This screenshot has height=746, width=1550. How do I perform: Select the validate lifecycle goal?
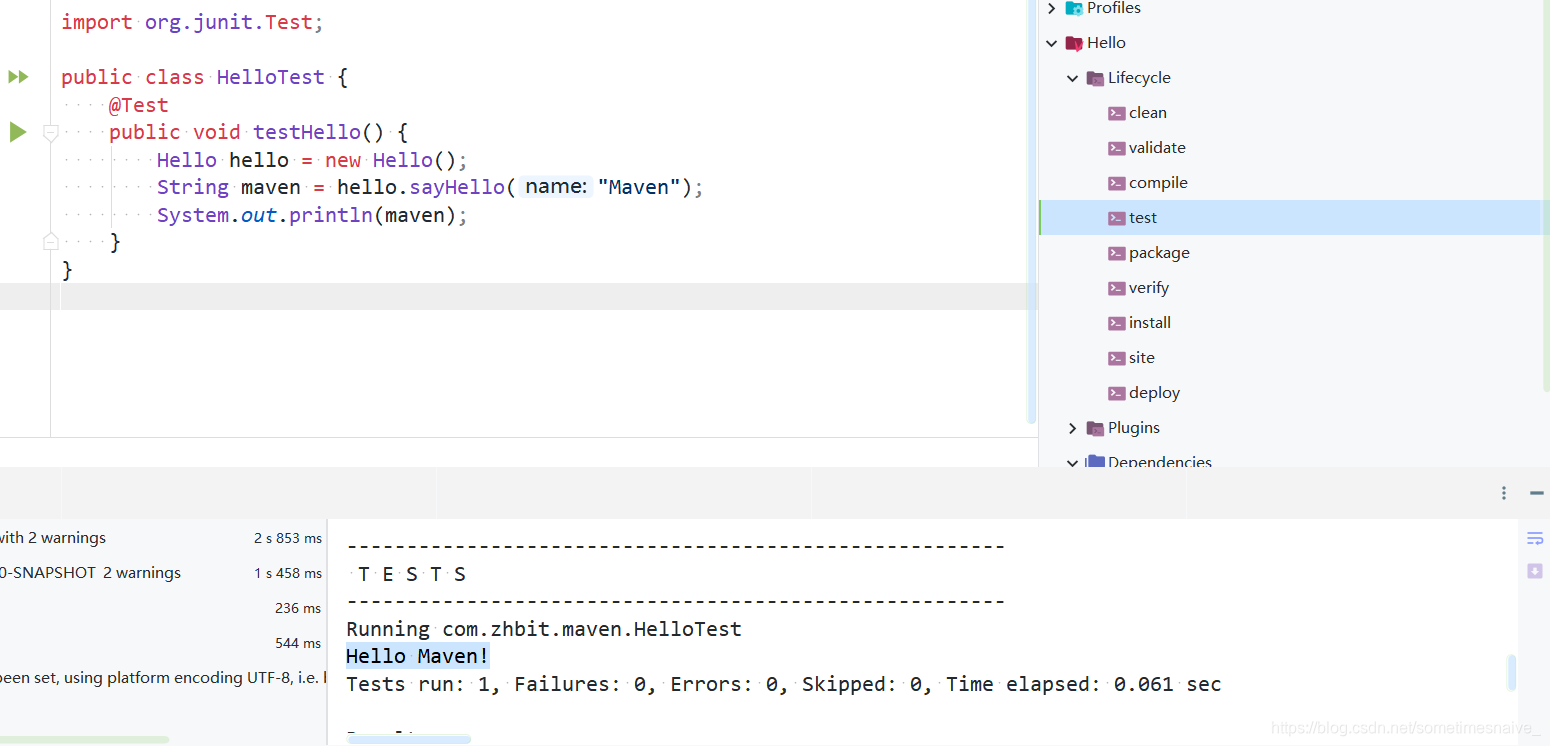[x=1294, y=148]
